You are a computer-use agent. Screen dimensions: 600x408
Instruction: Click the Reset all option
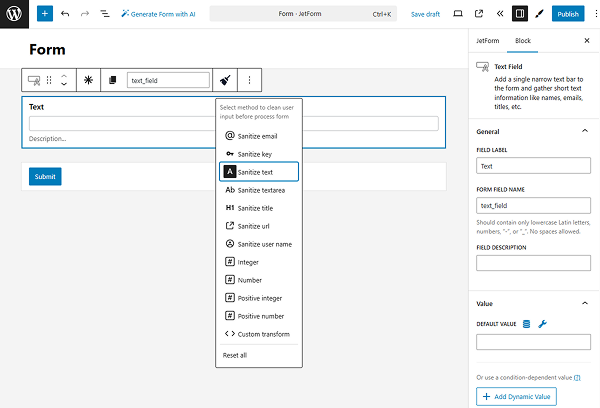click(236, 355)
